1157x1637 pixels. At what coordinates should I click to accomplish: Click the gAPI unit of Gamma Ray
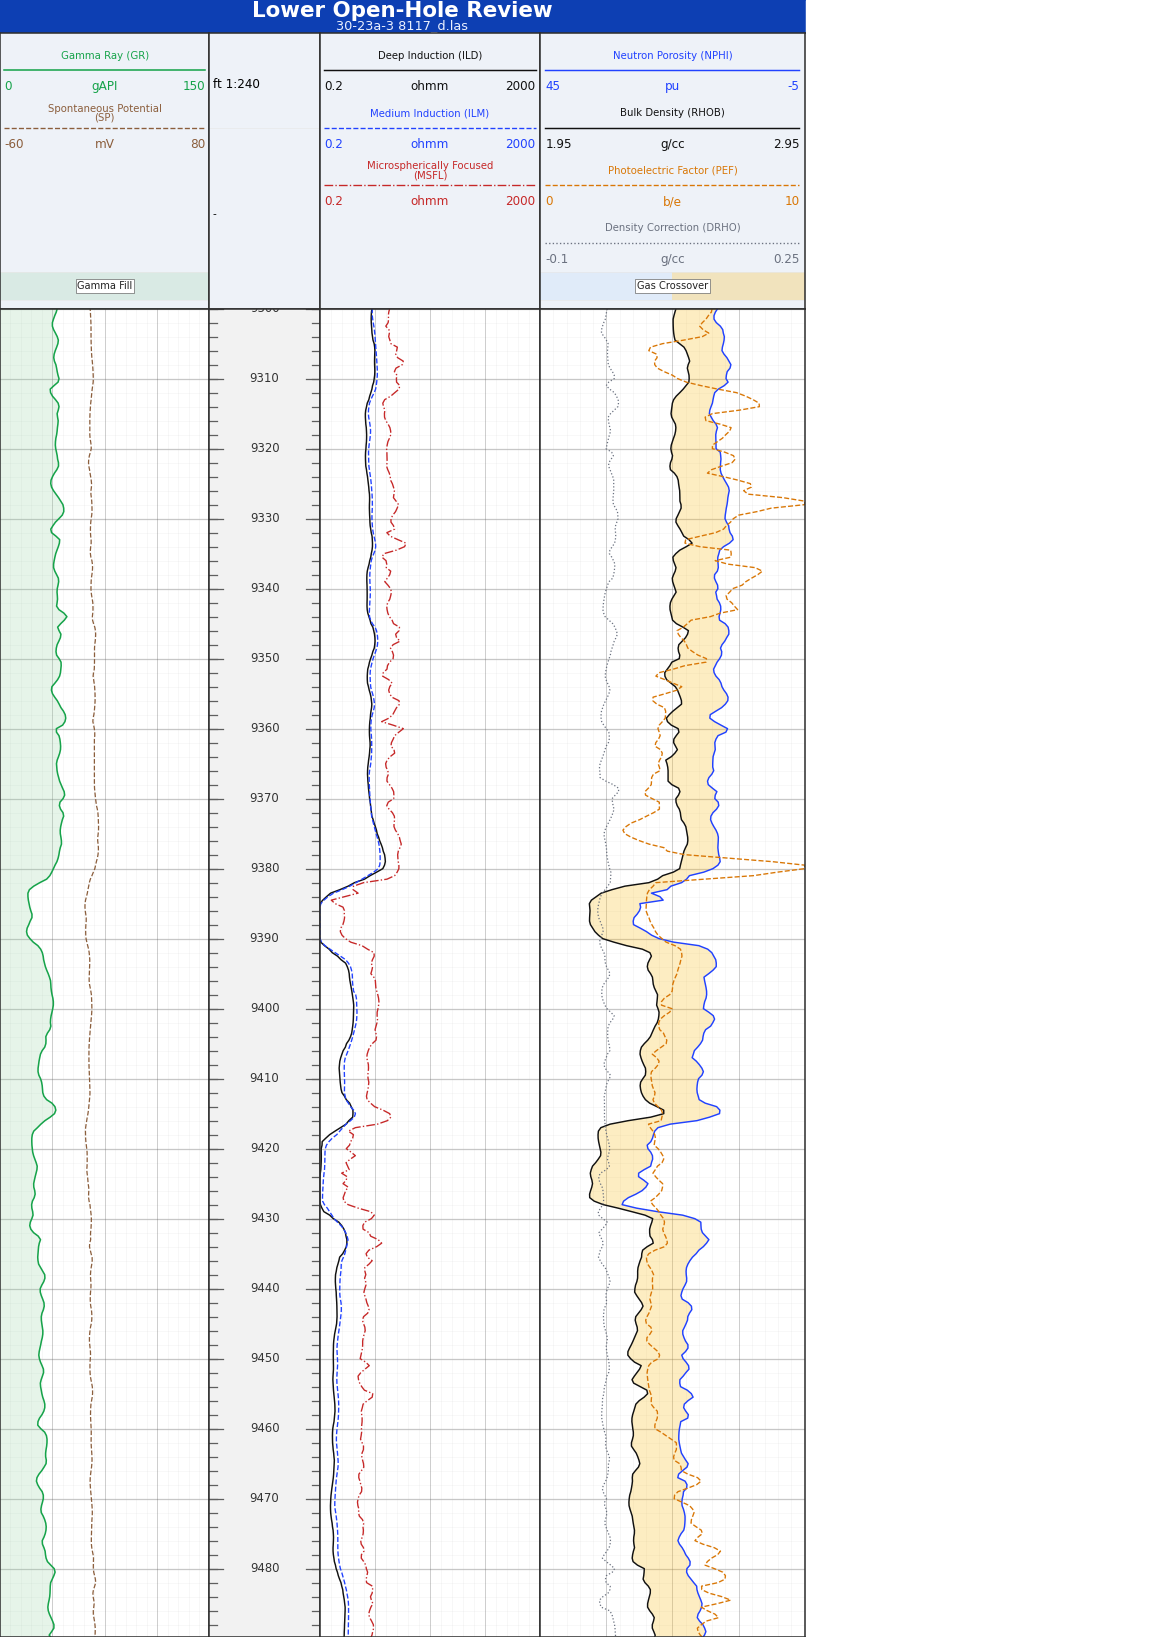pyautogui.click(x=105, y=87)
